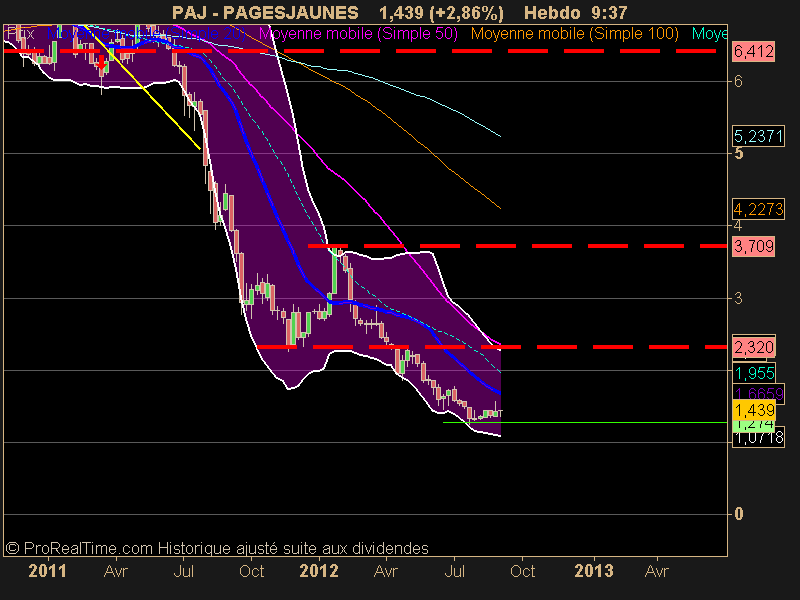Click the 1,0718 price label
The width and height of the screenshot is (800, 600).
[x=758, y=438]
